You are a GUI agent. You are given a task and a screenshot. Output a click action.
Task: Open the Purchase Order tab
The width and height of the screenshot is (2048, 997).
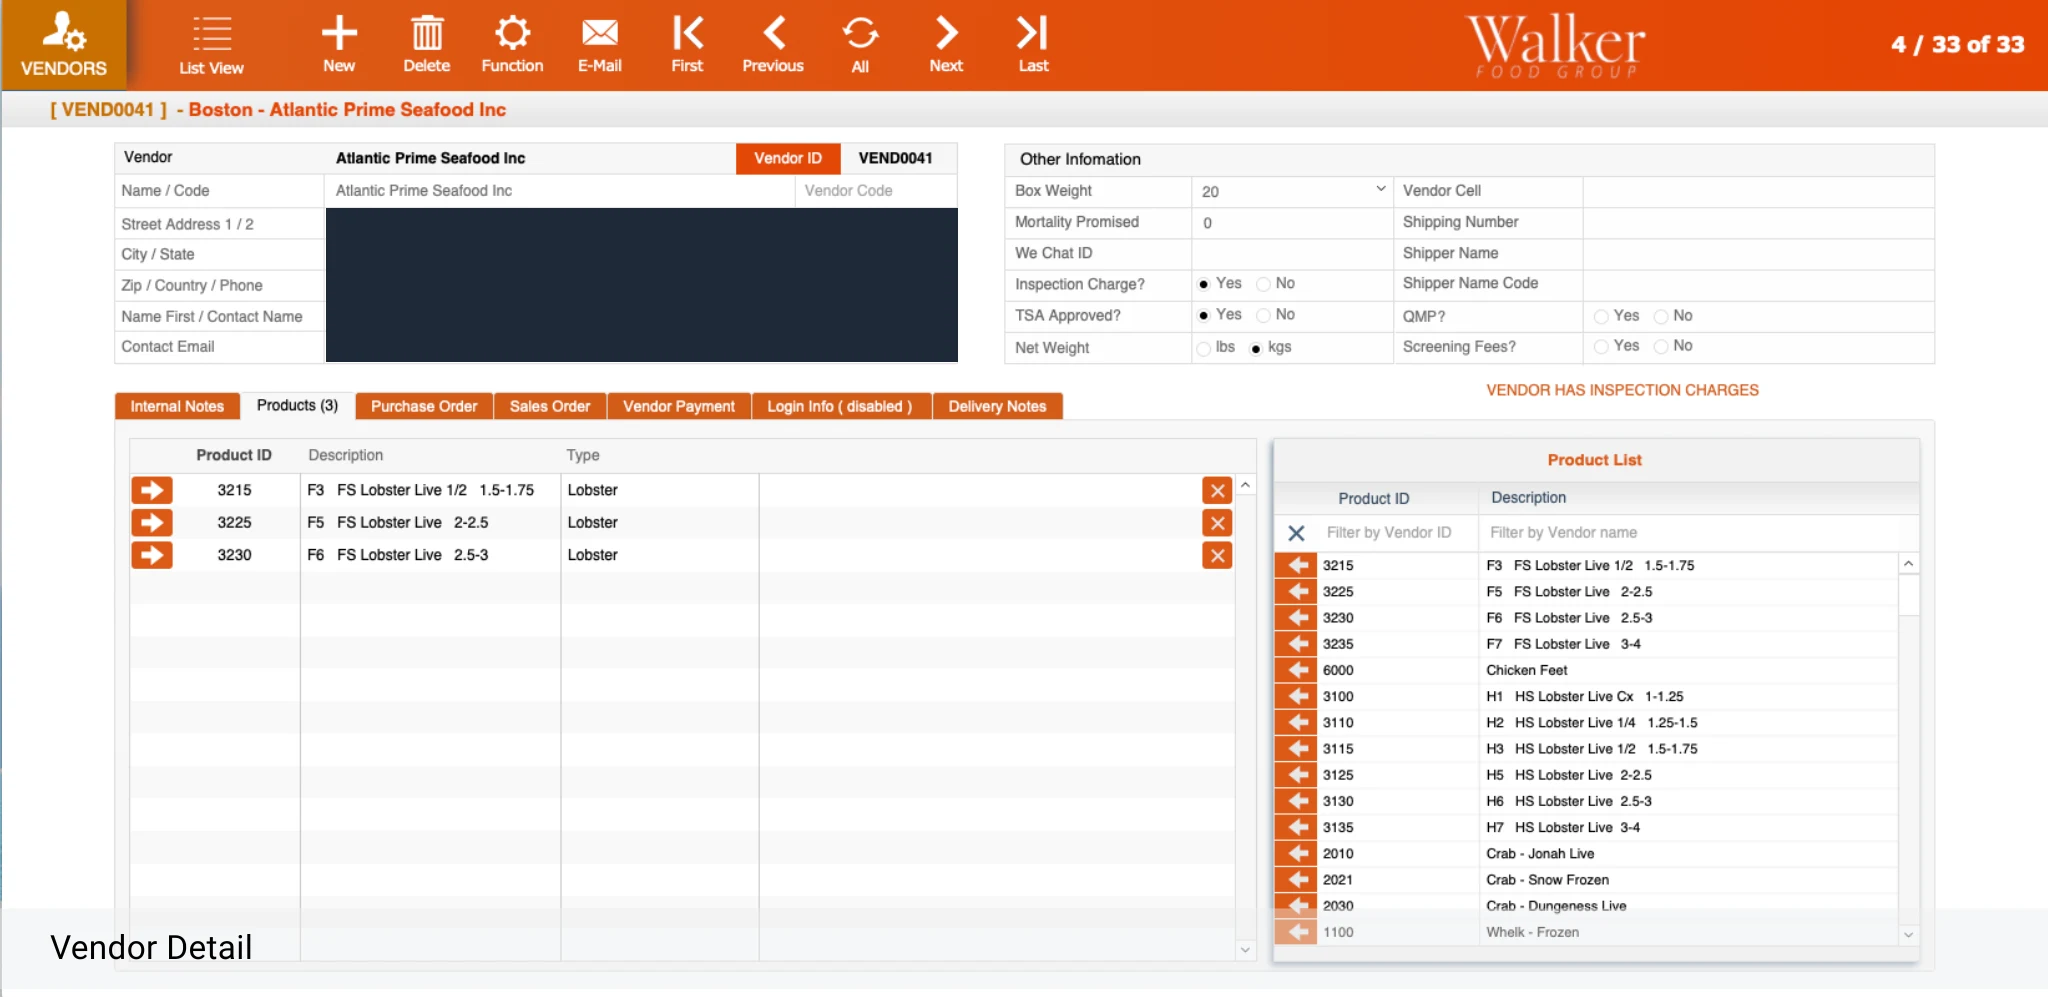(424, 406)
